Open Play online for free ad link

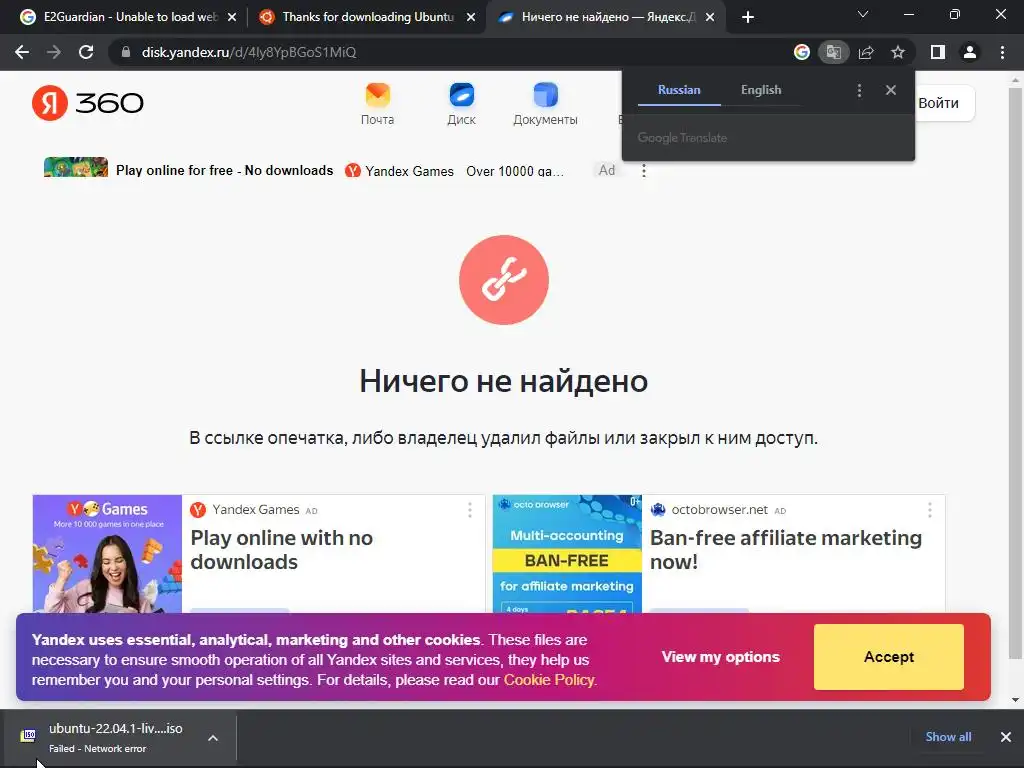click(x=225, y=170)
